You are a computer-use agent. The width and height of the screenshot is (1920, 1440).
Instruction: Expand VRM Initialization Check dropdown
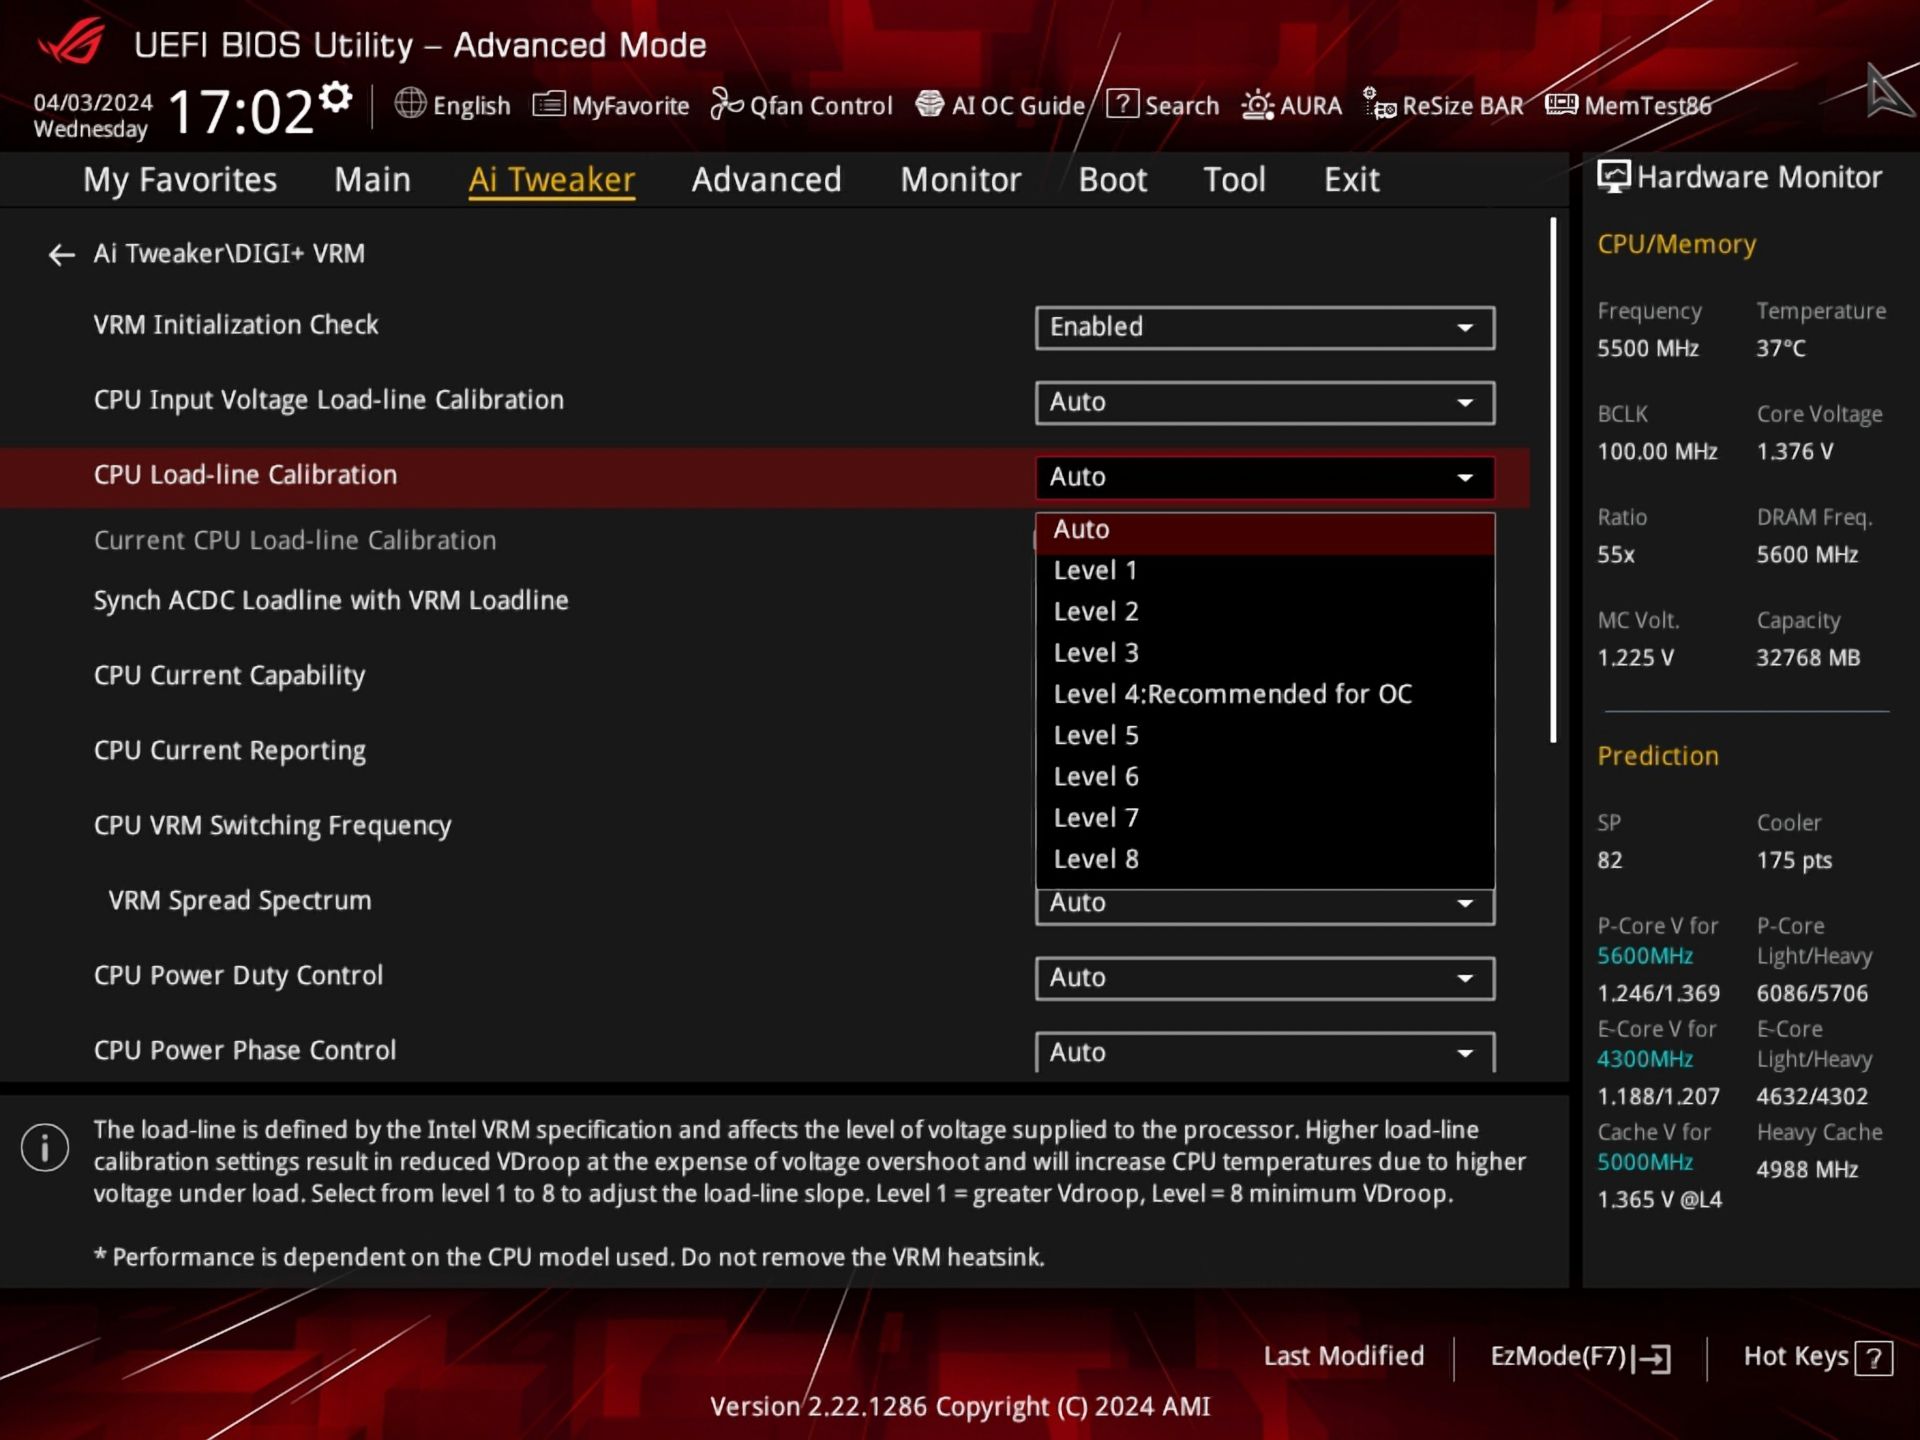(x=1265, y=328)
